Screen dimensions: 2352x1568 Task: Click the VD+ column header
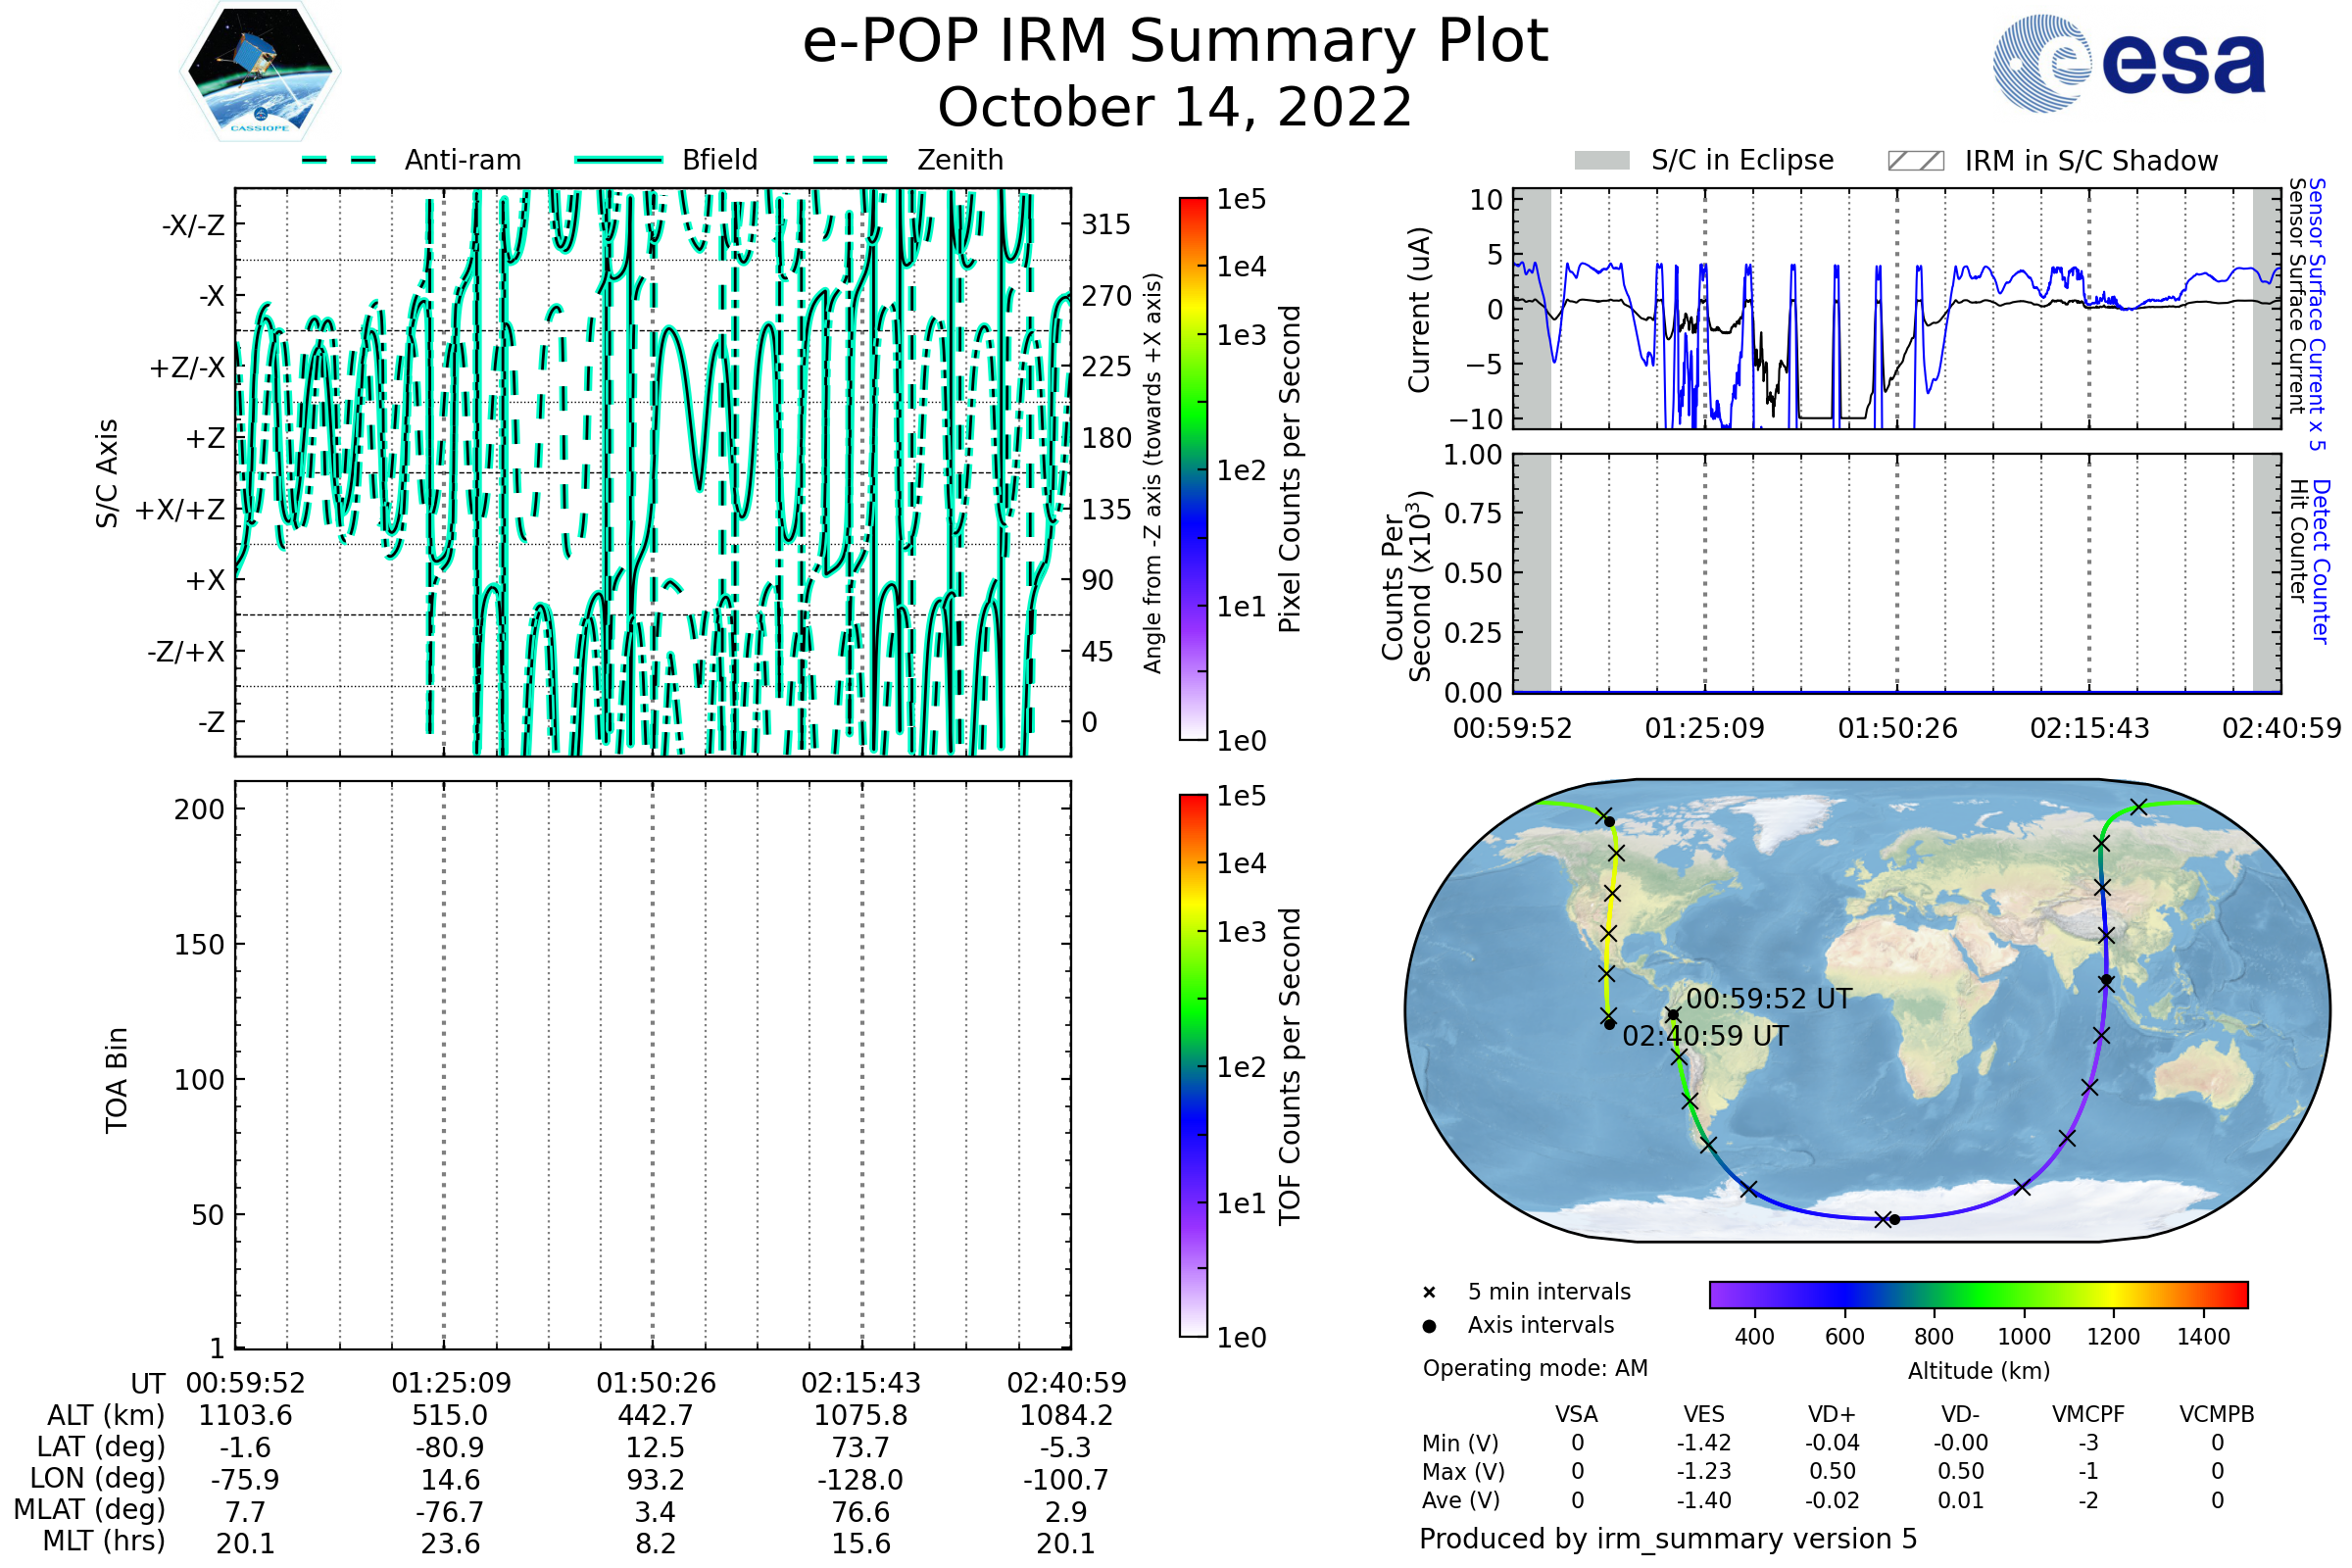[x=1832, y=1414]
